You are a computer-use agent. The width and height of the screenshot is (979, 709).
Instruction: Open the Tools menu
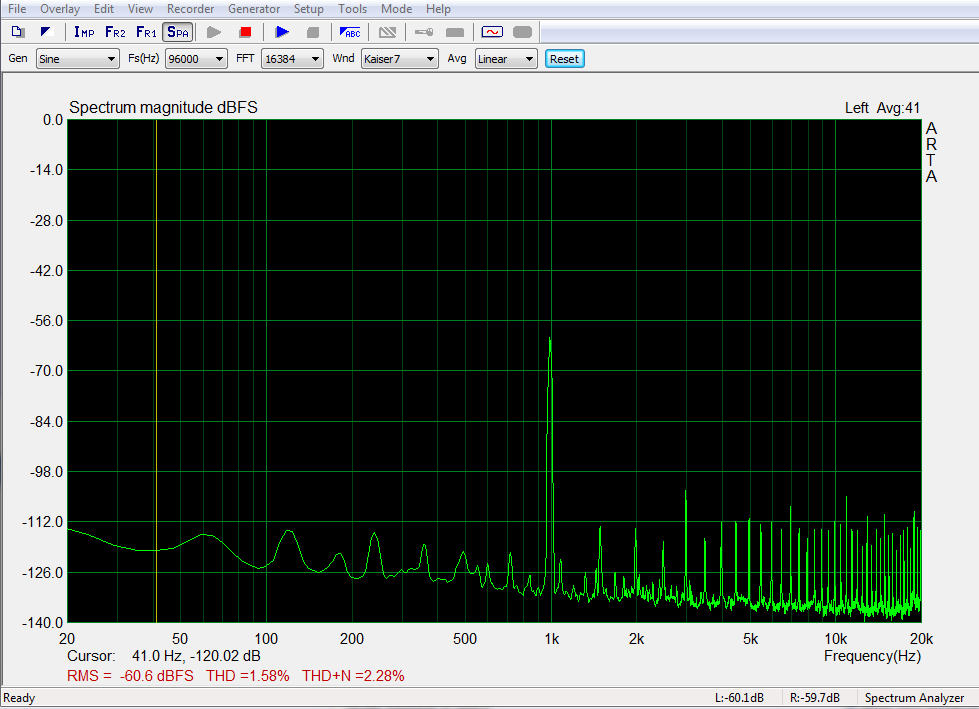(x=352, y=9)
